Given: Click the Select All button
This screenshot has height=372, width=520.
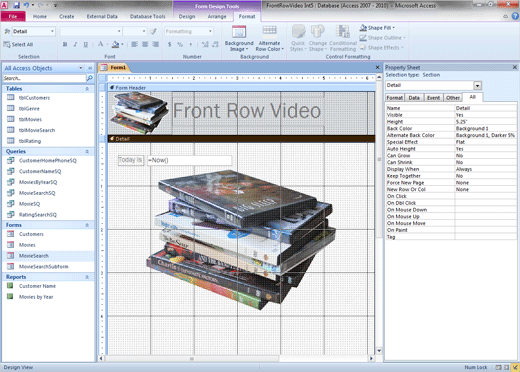Looking at the screenshot, I should 18,44.
